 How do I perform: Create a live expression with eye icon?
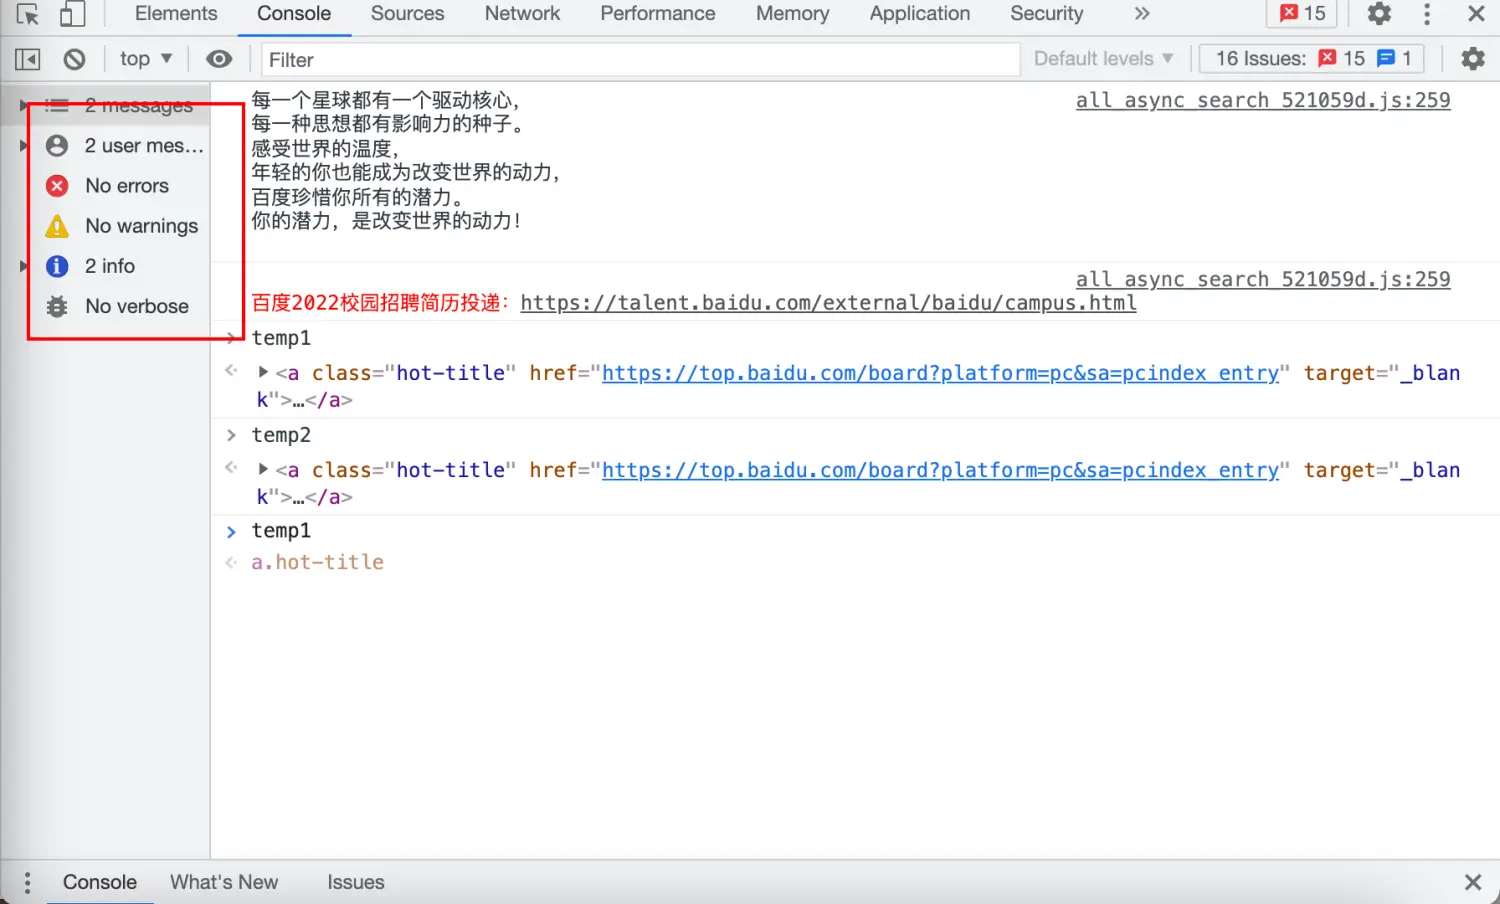point(219,59)
